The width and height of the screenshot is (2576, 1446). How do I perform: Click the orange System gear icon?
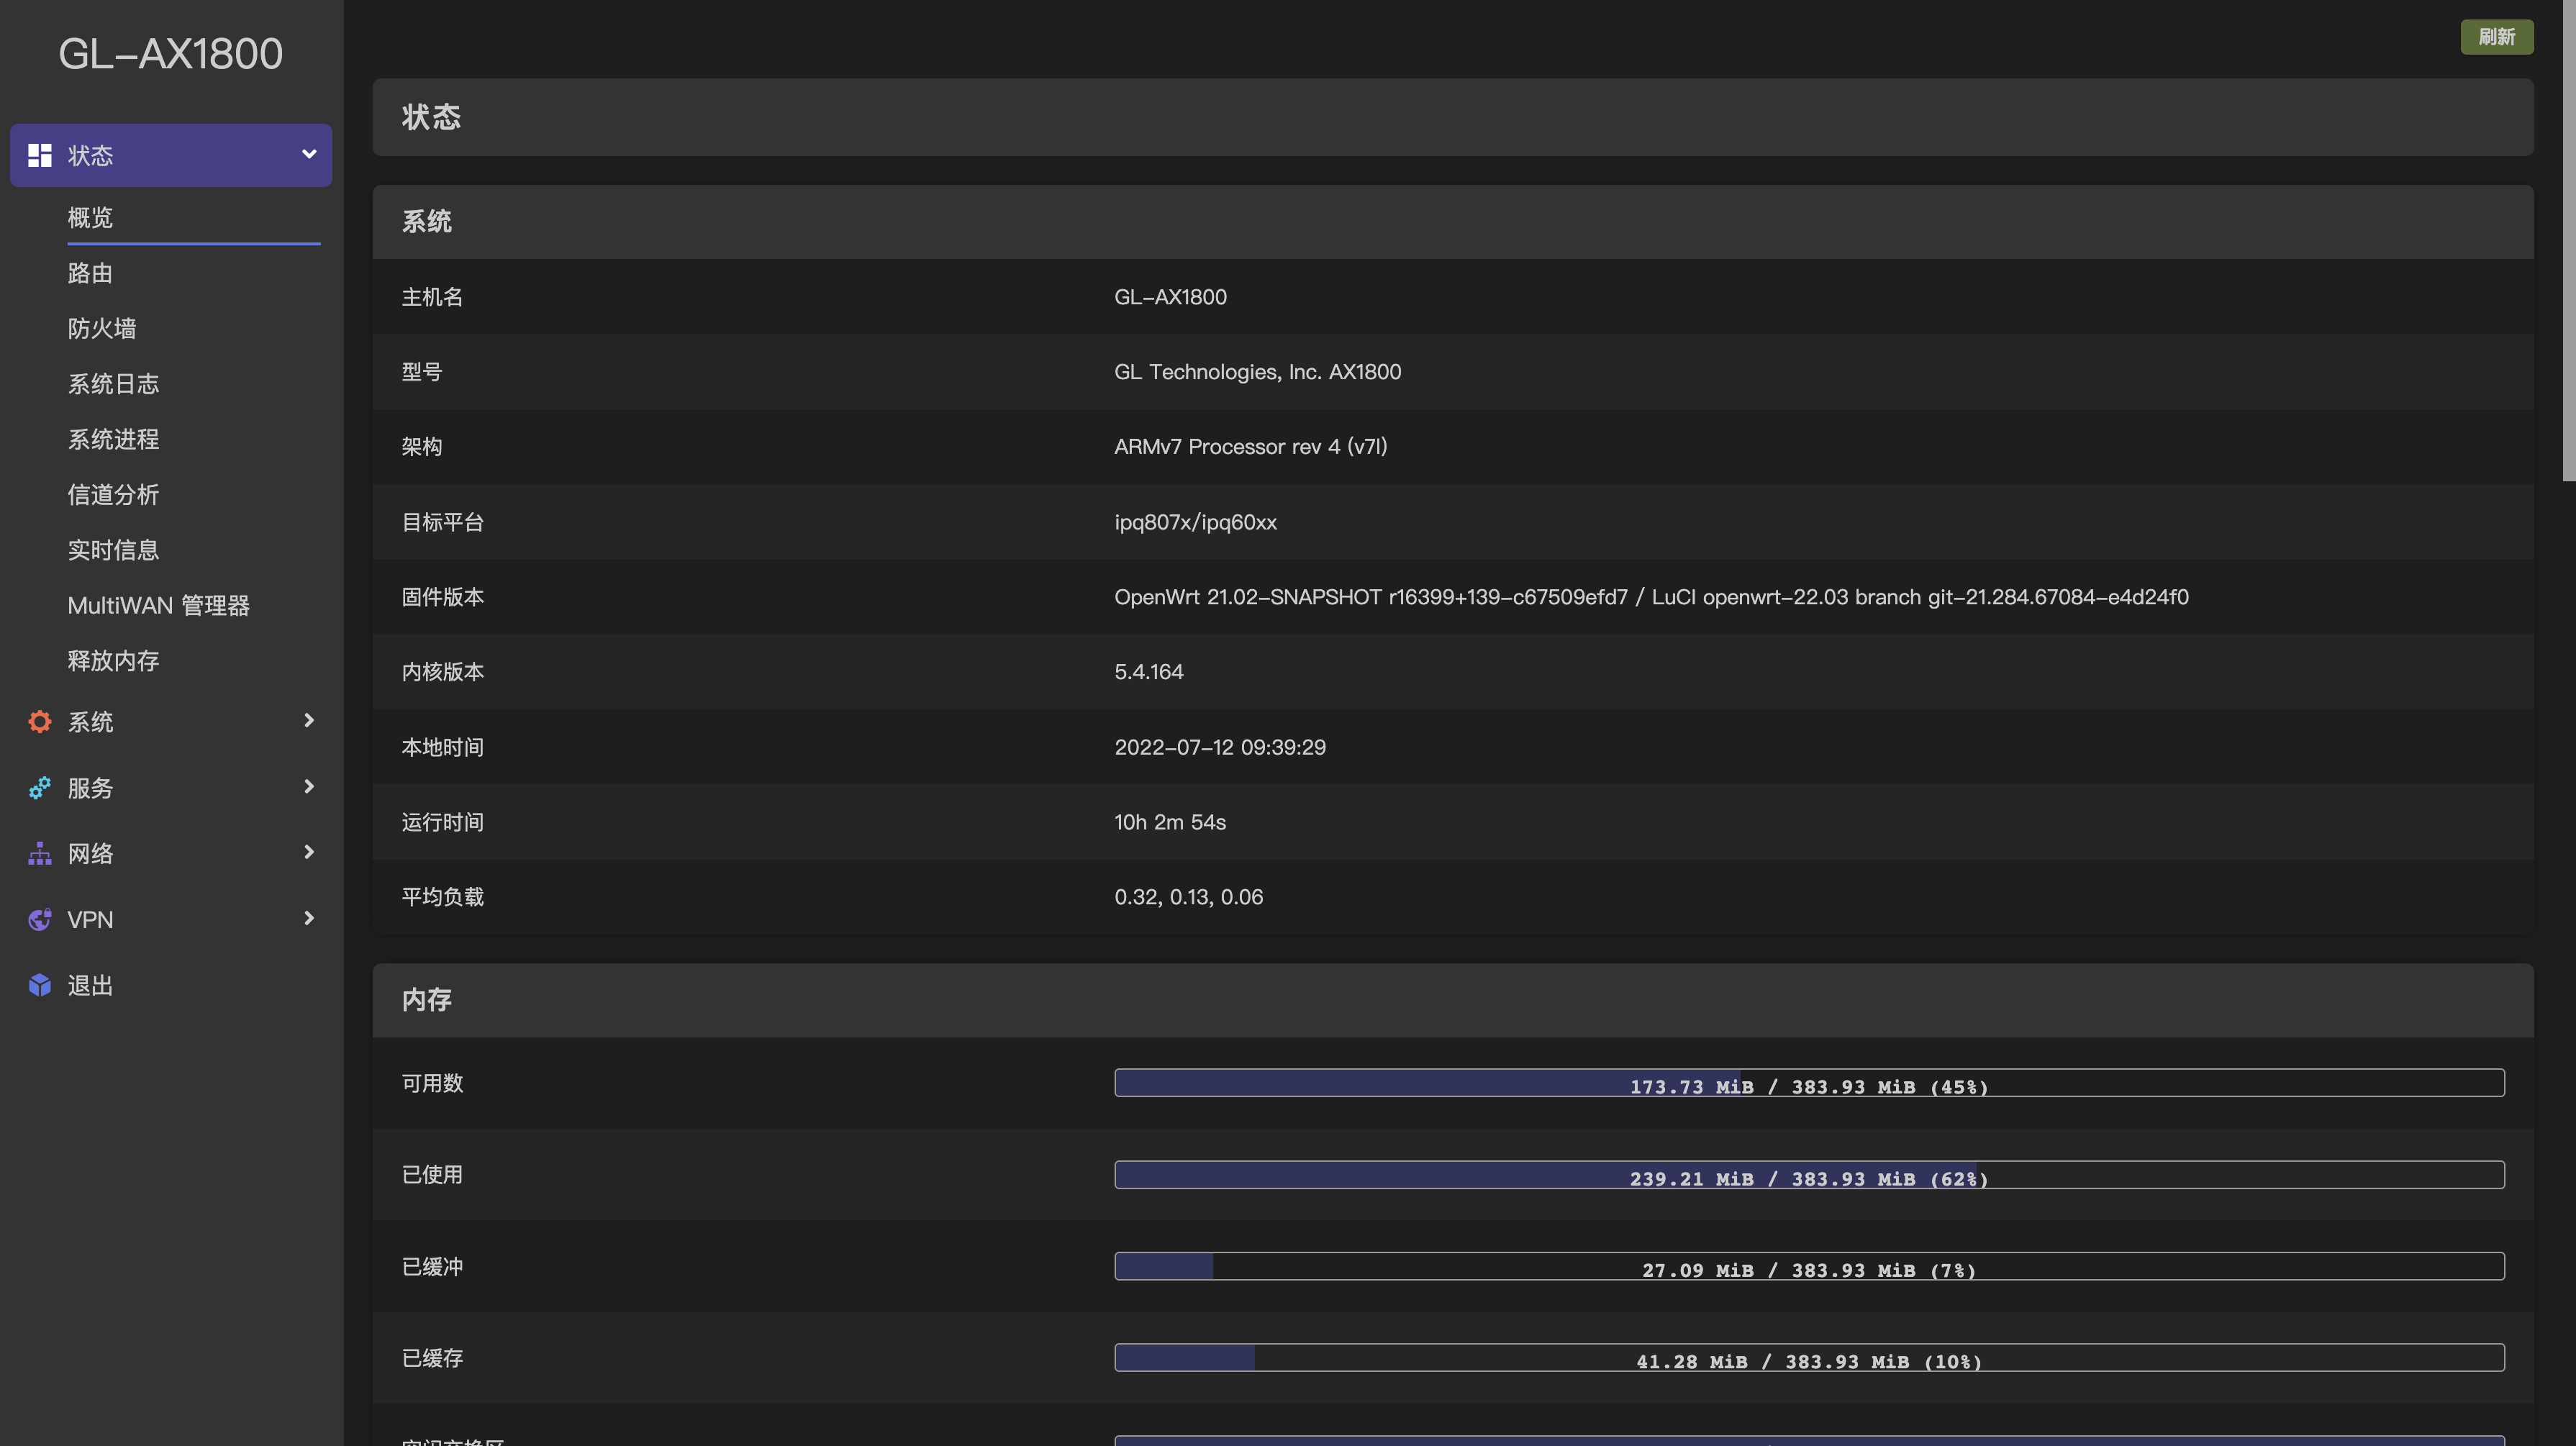(x=40, y=721)
